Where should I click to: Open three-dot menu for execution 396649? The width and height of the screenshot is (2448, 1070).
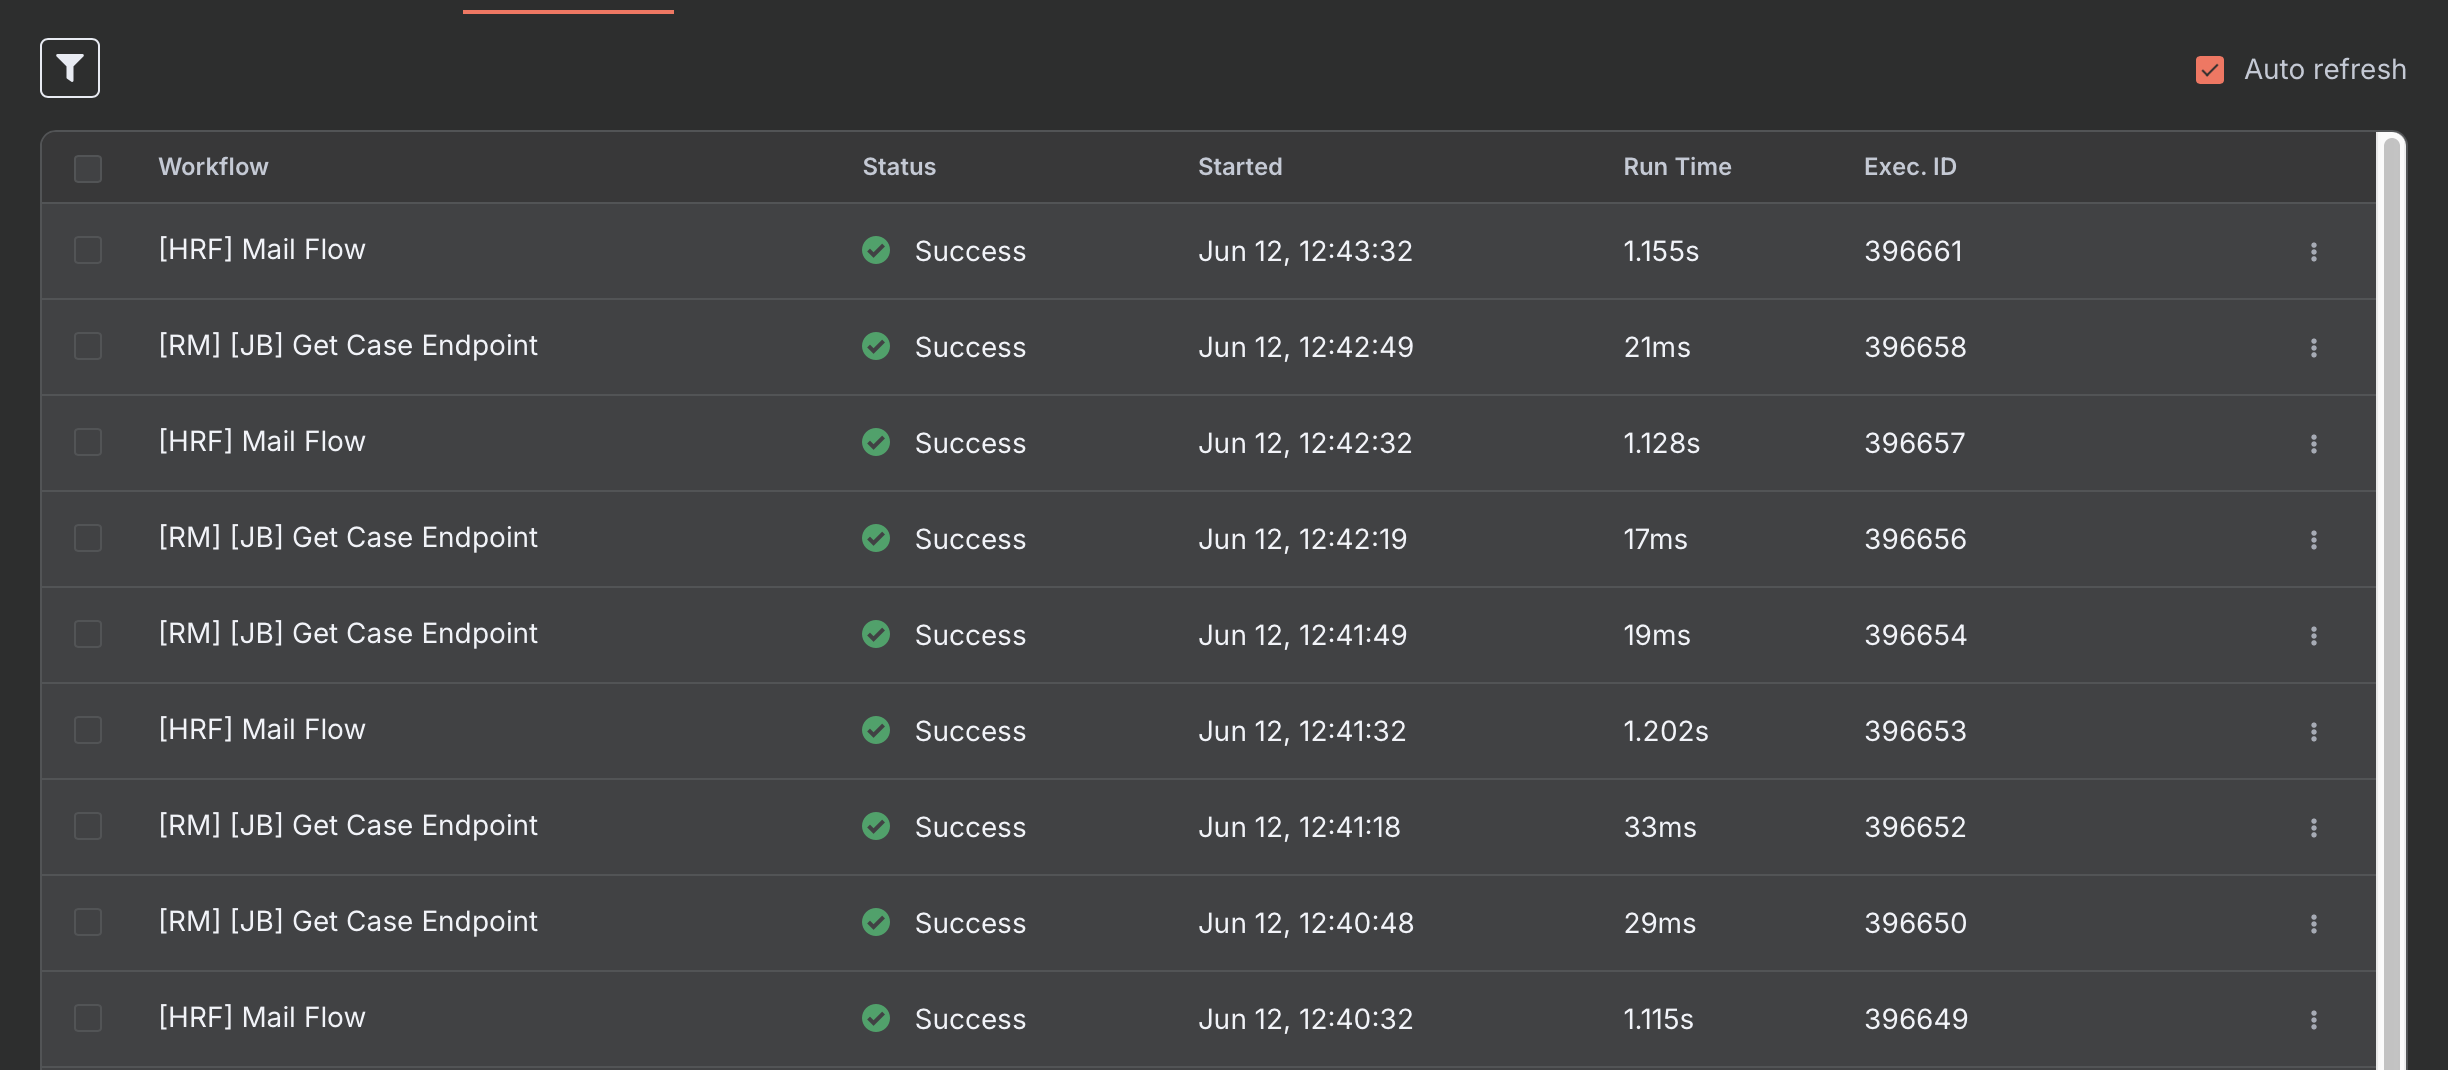click(x=2313, y=1019)
